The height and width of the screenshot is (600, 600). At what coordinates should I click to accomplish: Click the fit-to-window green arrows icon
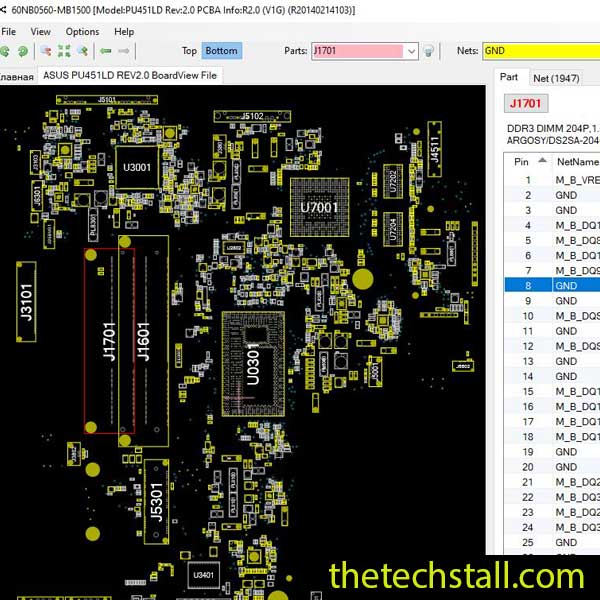pos(64,51)
